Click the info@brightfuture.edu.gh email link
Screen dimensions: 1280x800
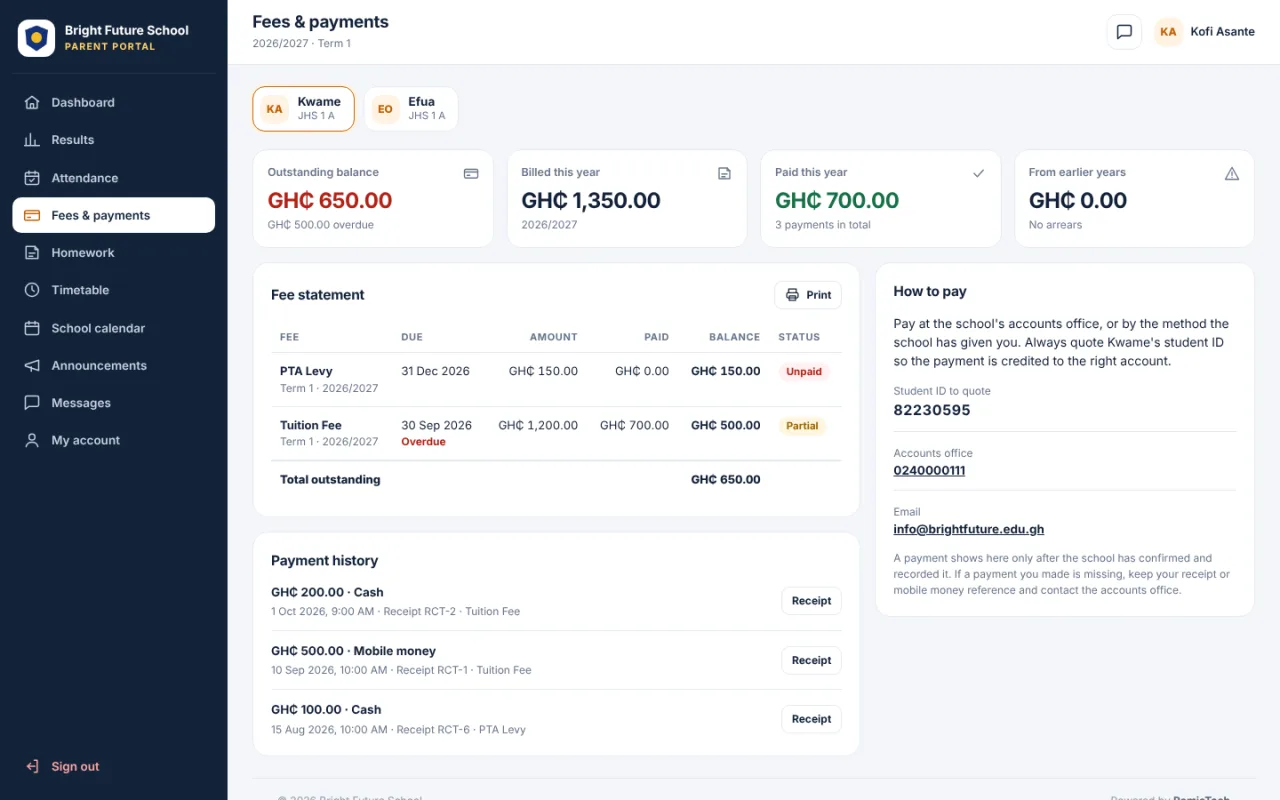968,530
